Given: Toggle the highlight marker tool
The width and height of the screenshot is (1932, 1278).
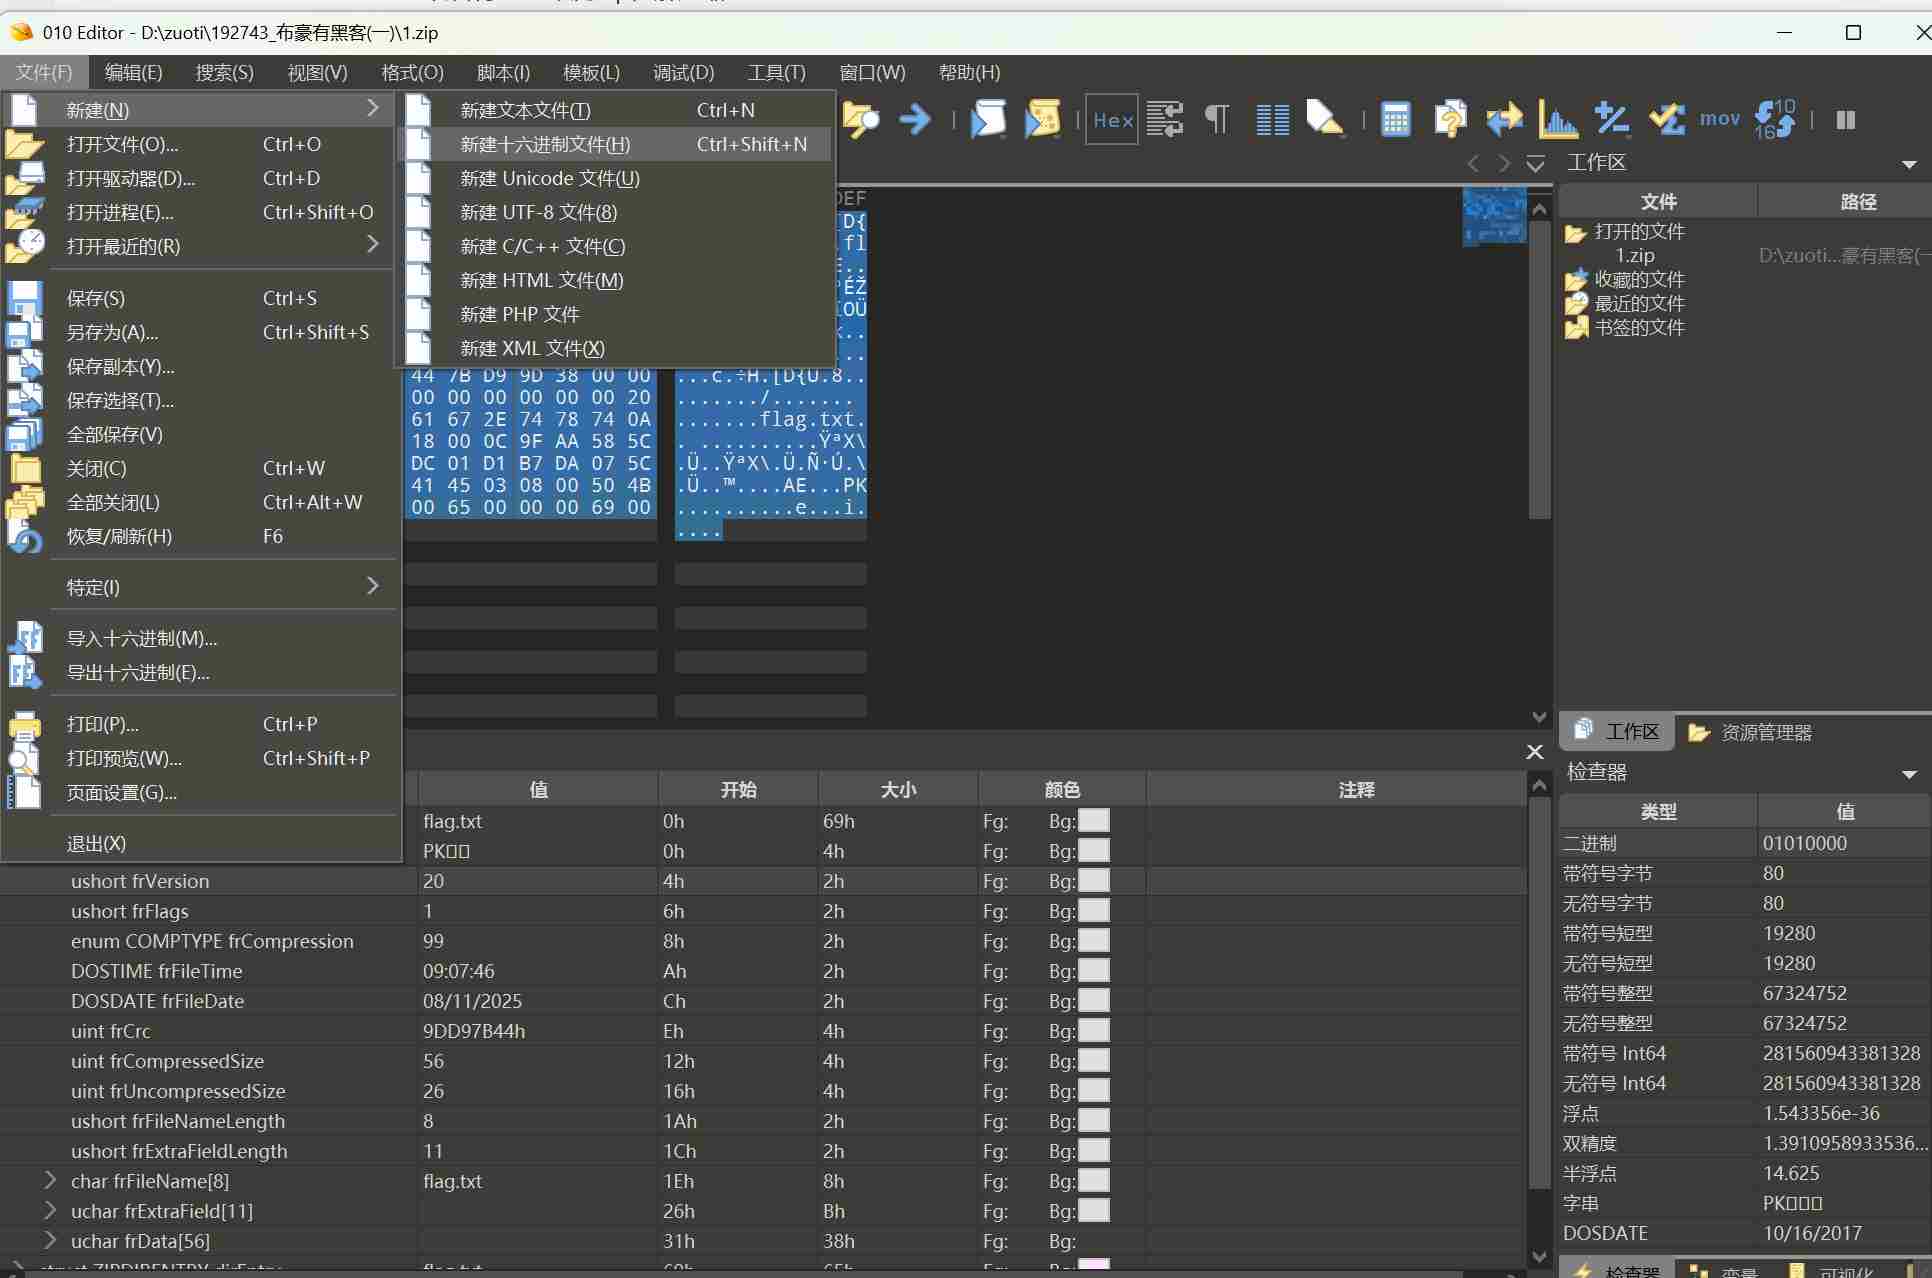Looking at the screenshot, I should pyautogui.click(x=1324, y=119).
